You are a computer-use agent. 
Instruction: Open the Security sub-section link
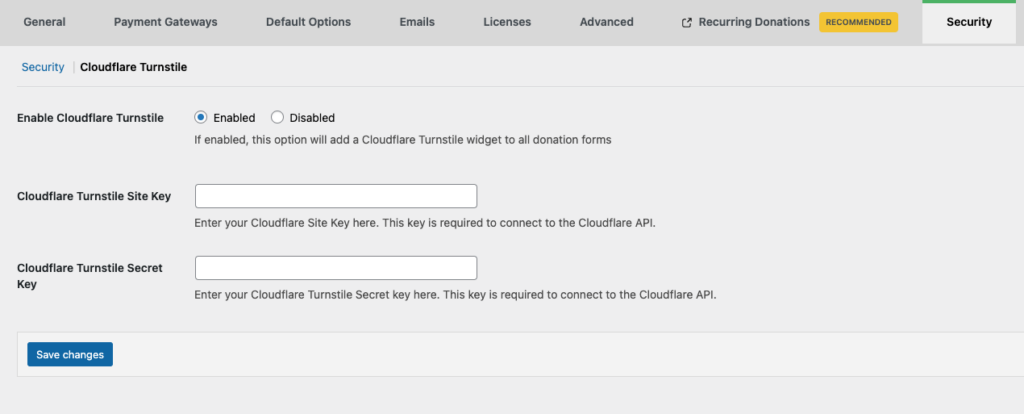pos(43,67)
